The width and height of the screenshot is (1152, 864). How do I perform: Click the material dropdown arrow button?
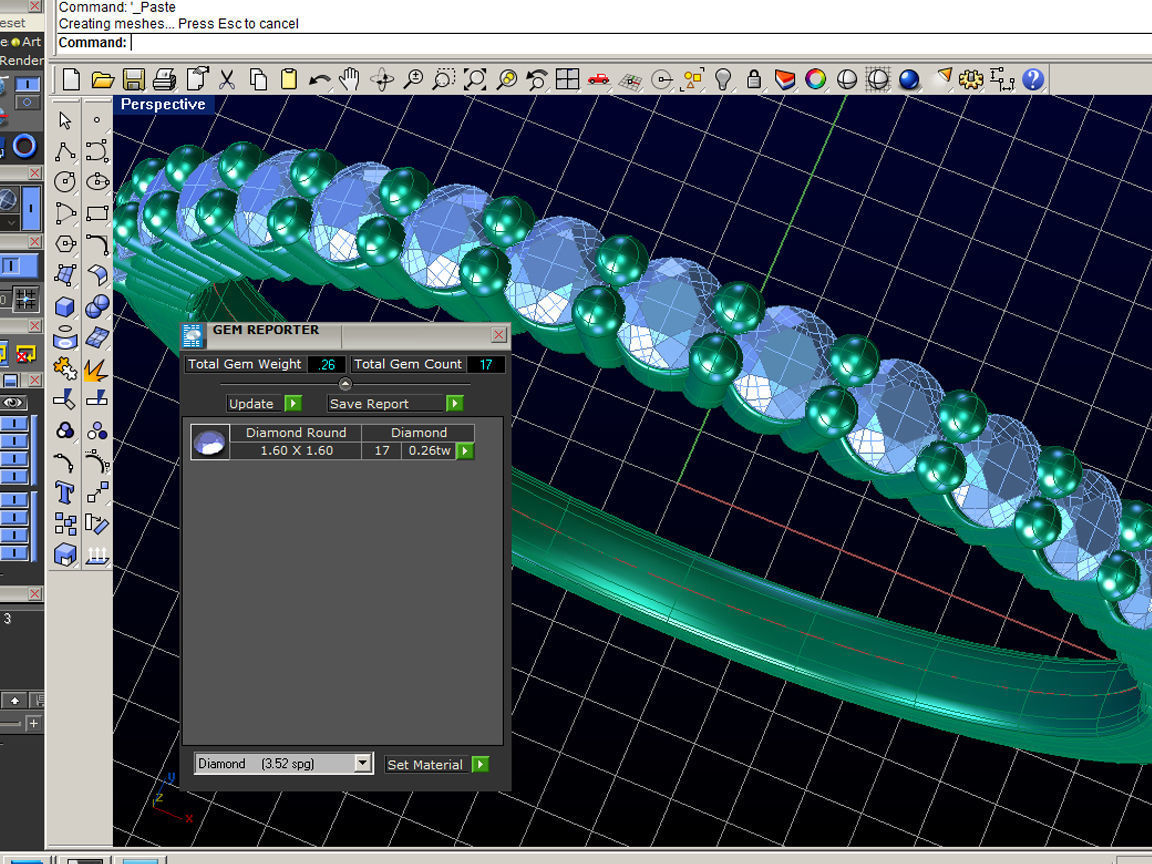click(363, 763)
